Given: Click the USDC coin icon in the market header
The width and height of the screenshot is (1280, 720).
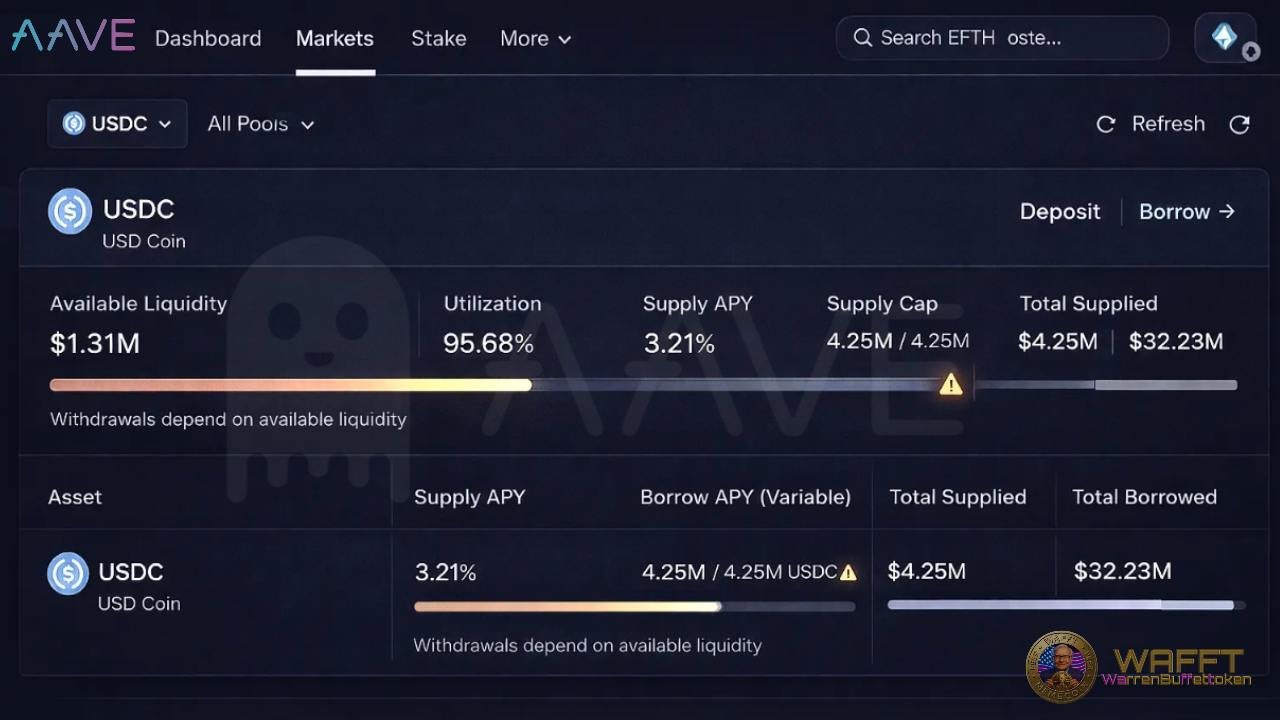Looking at the screenshot, I should (70, 211).
